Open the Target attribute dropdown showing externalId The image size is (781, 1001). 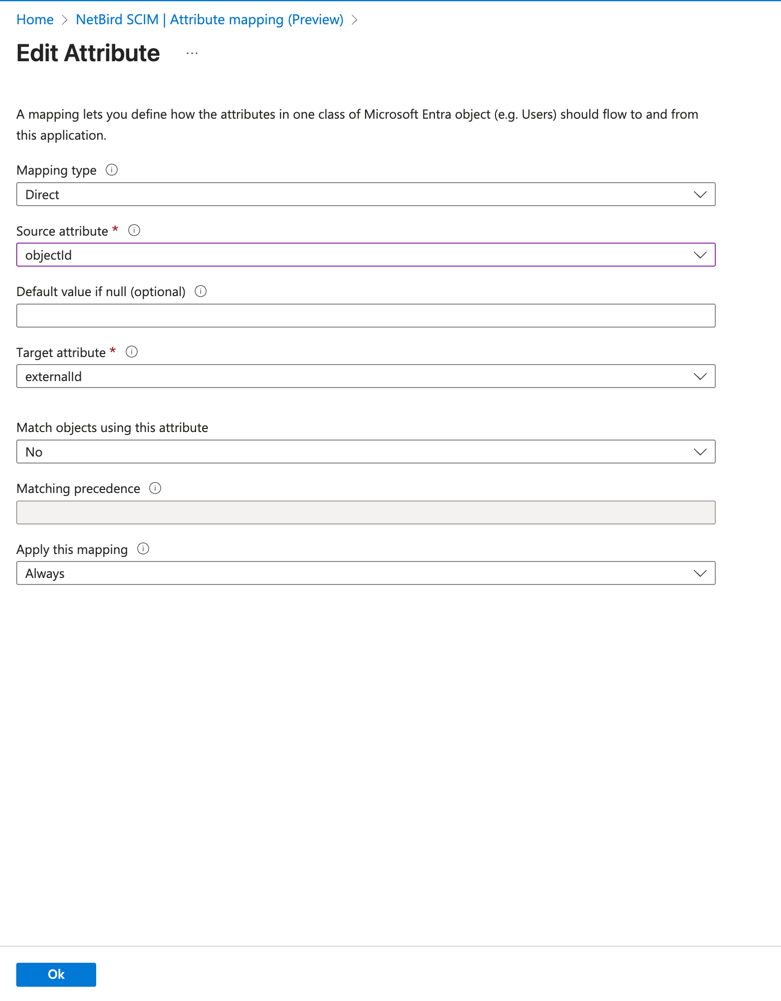click(700, 376)
